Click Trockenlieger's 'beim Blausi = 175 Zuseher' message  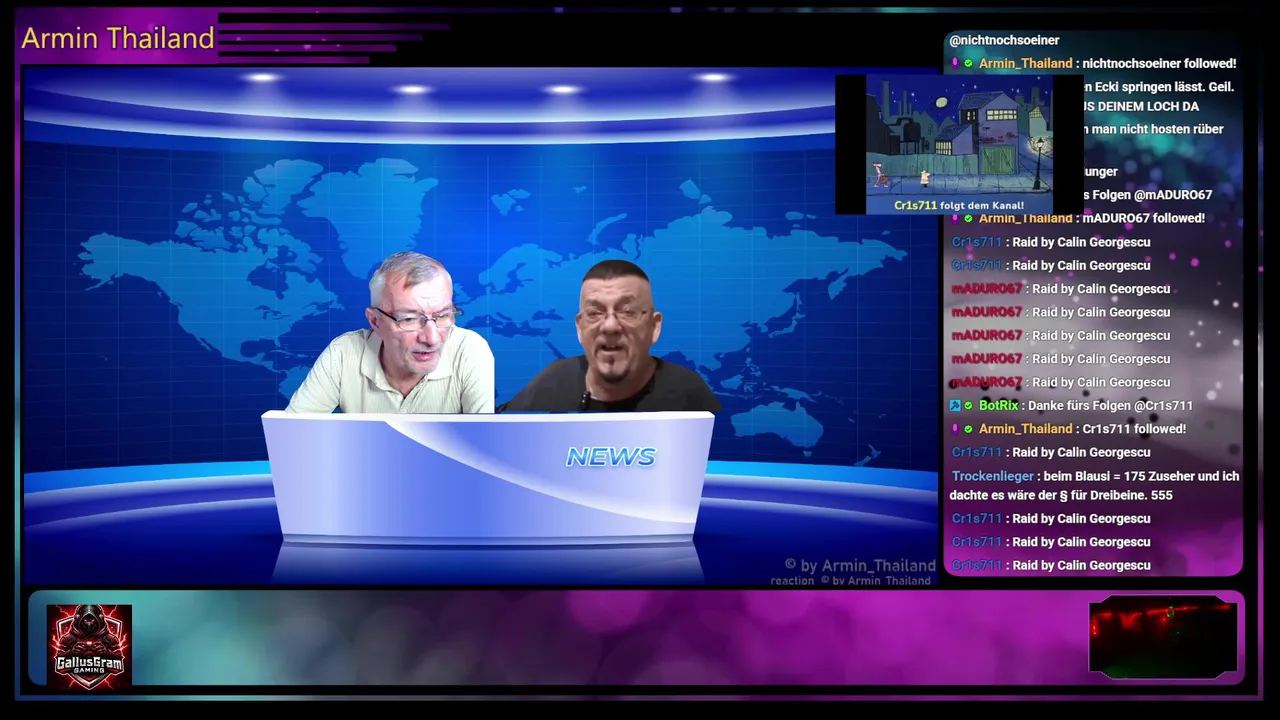click(1095, 485)
